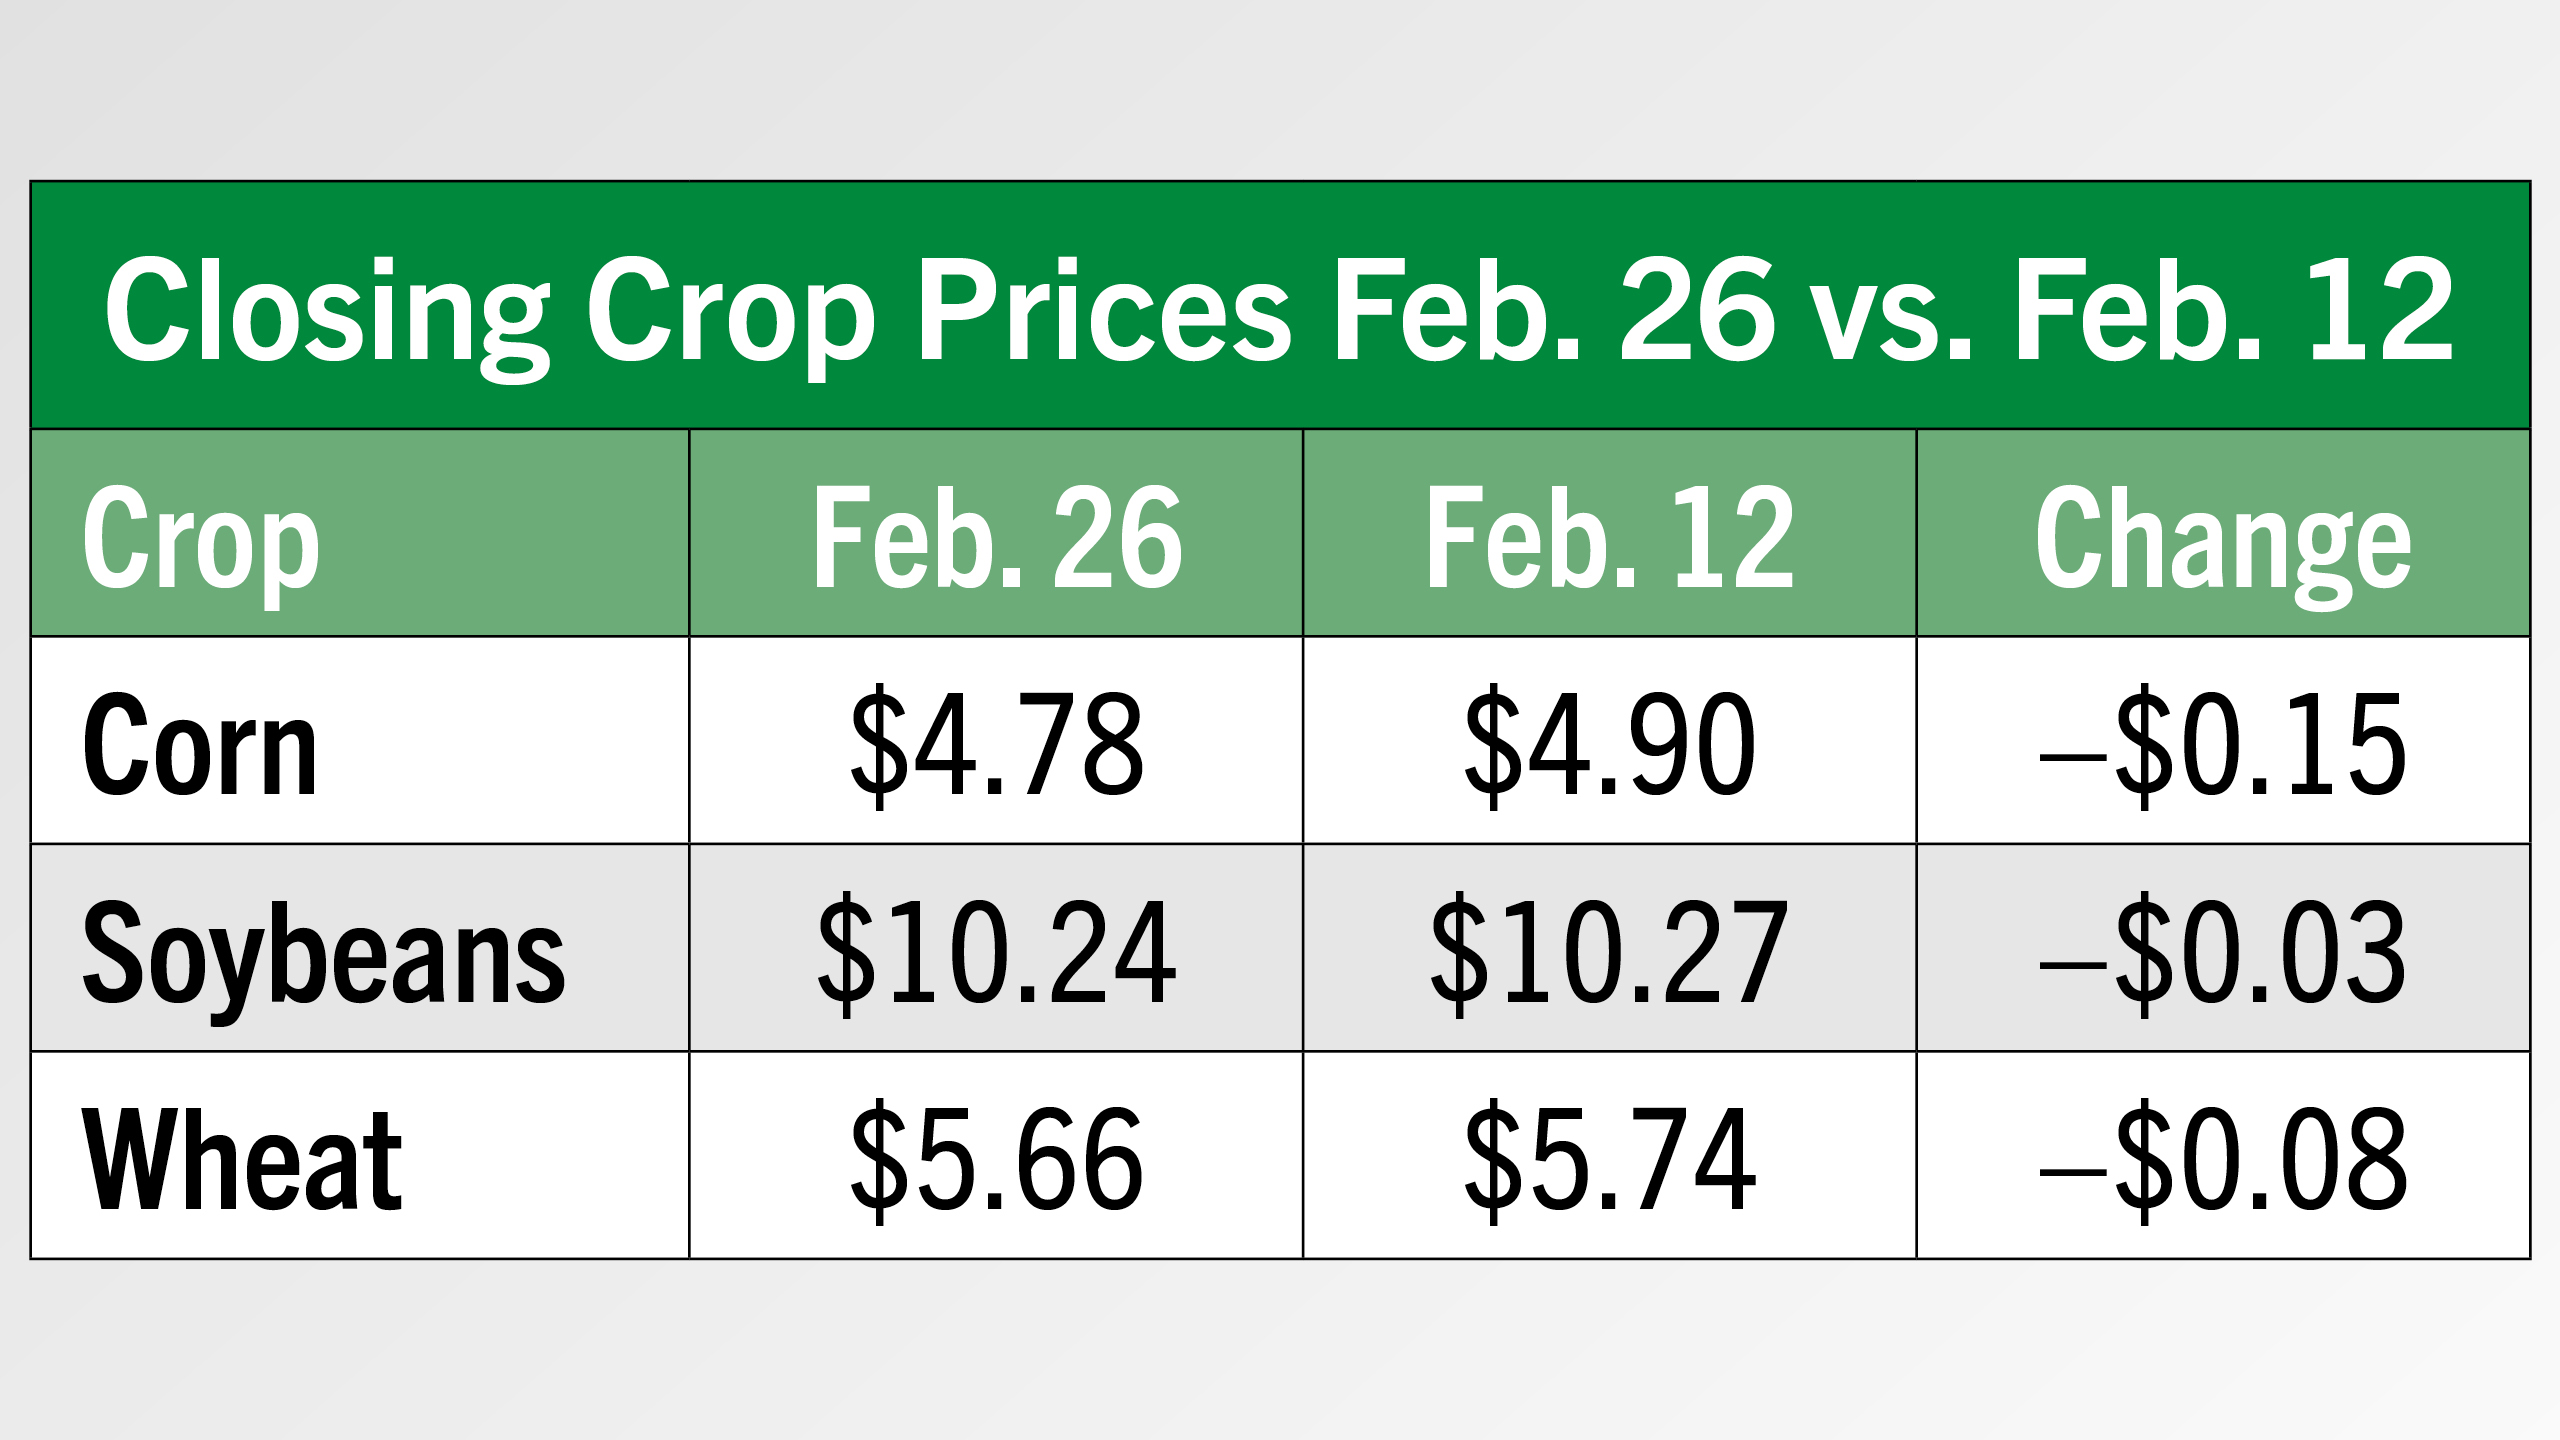The width and height of the screenshot is (2560, 1440).
Task: Click Corn's –$0.15 change value
Action: [2224, 745]
